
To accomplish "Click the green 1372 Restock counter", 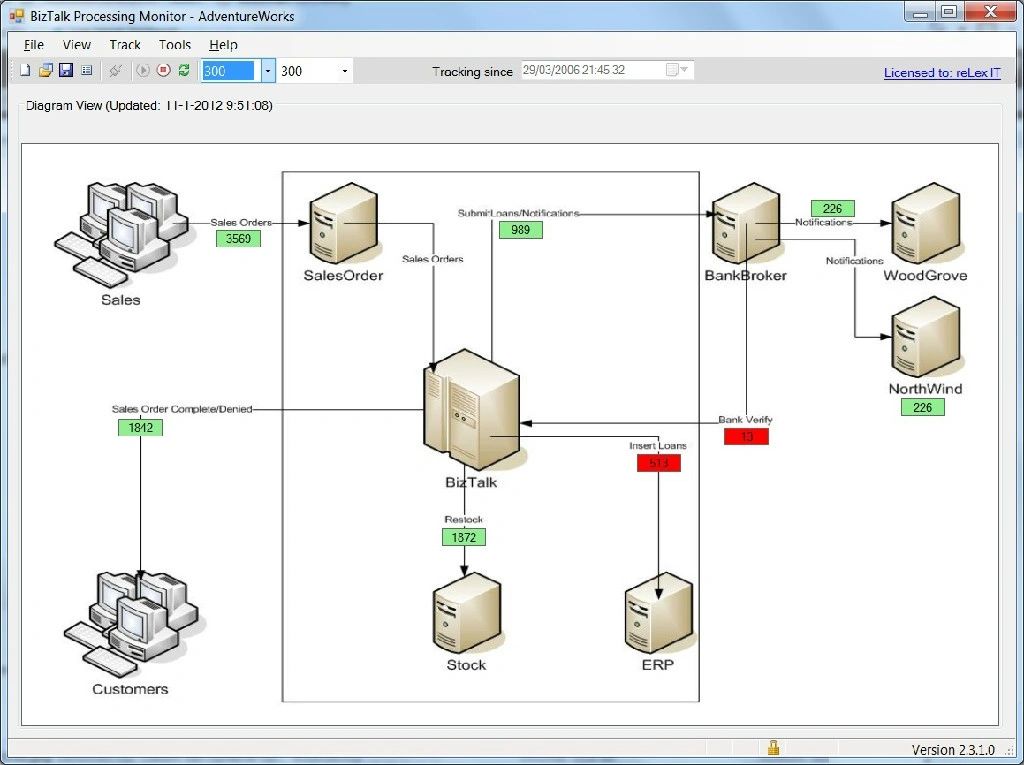I will click(464, 537).
